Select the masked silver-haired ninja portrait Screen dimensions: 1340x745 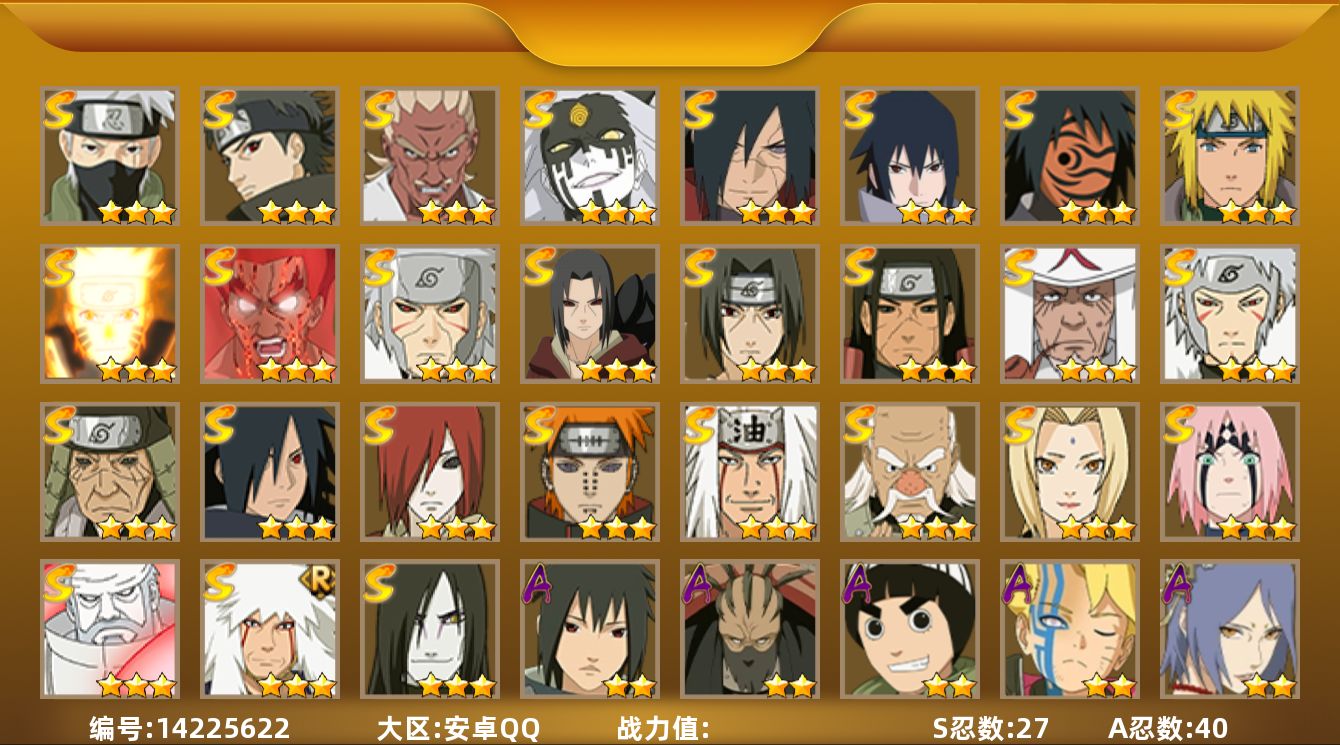[110, 155]
